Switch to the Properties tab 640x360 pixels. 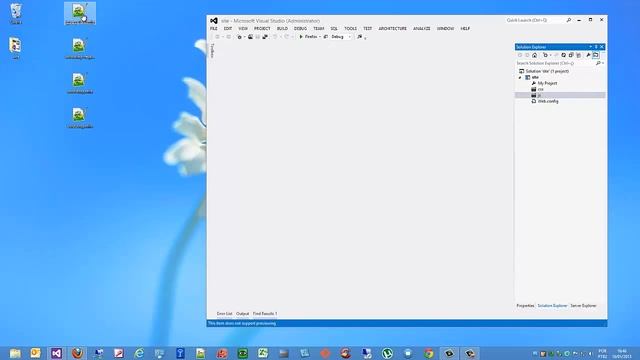coord(525,306)
